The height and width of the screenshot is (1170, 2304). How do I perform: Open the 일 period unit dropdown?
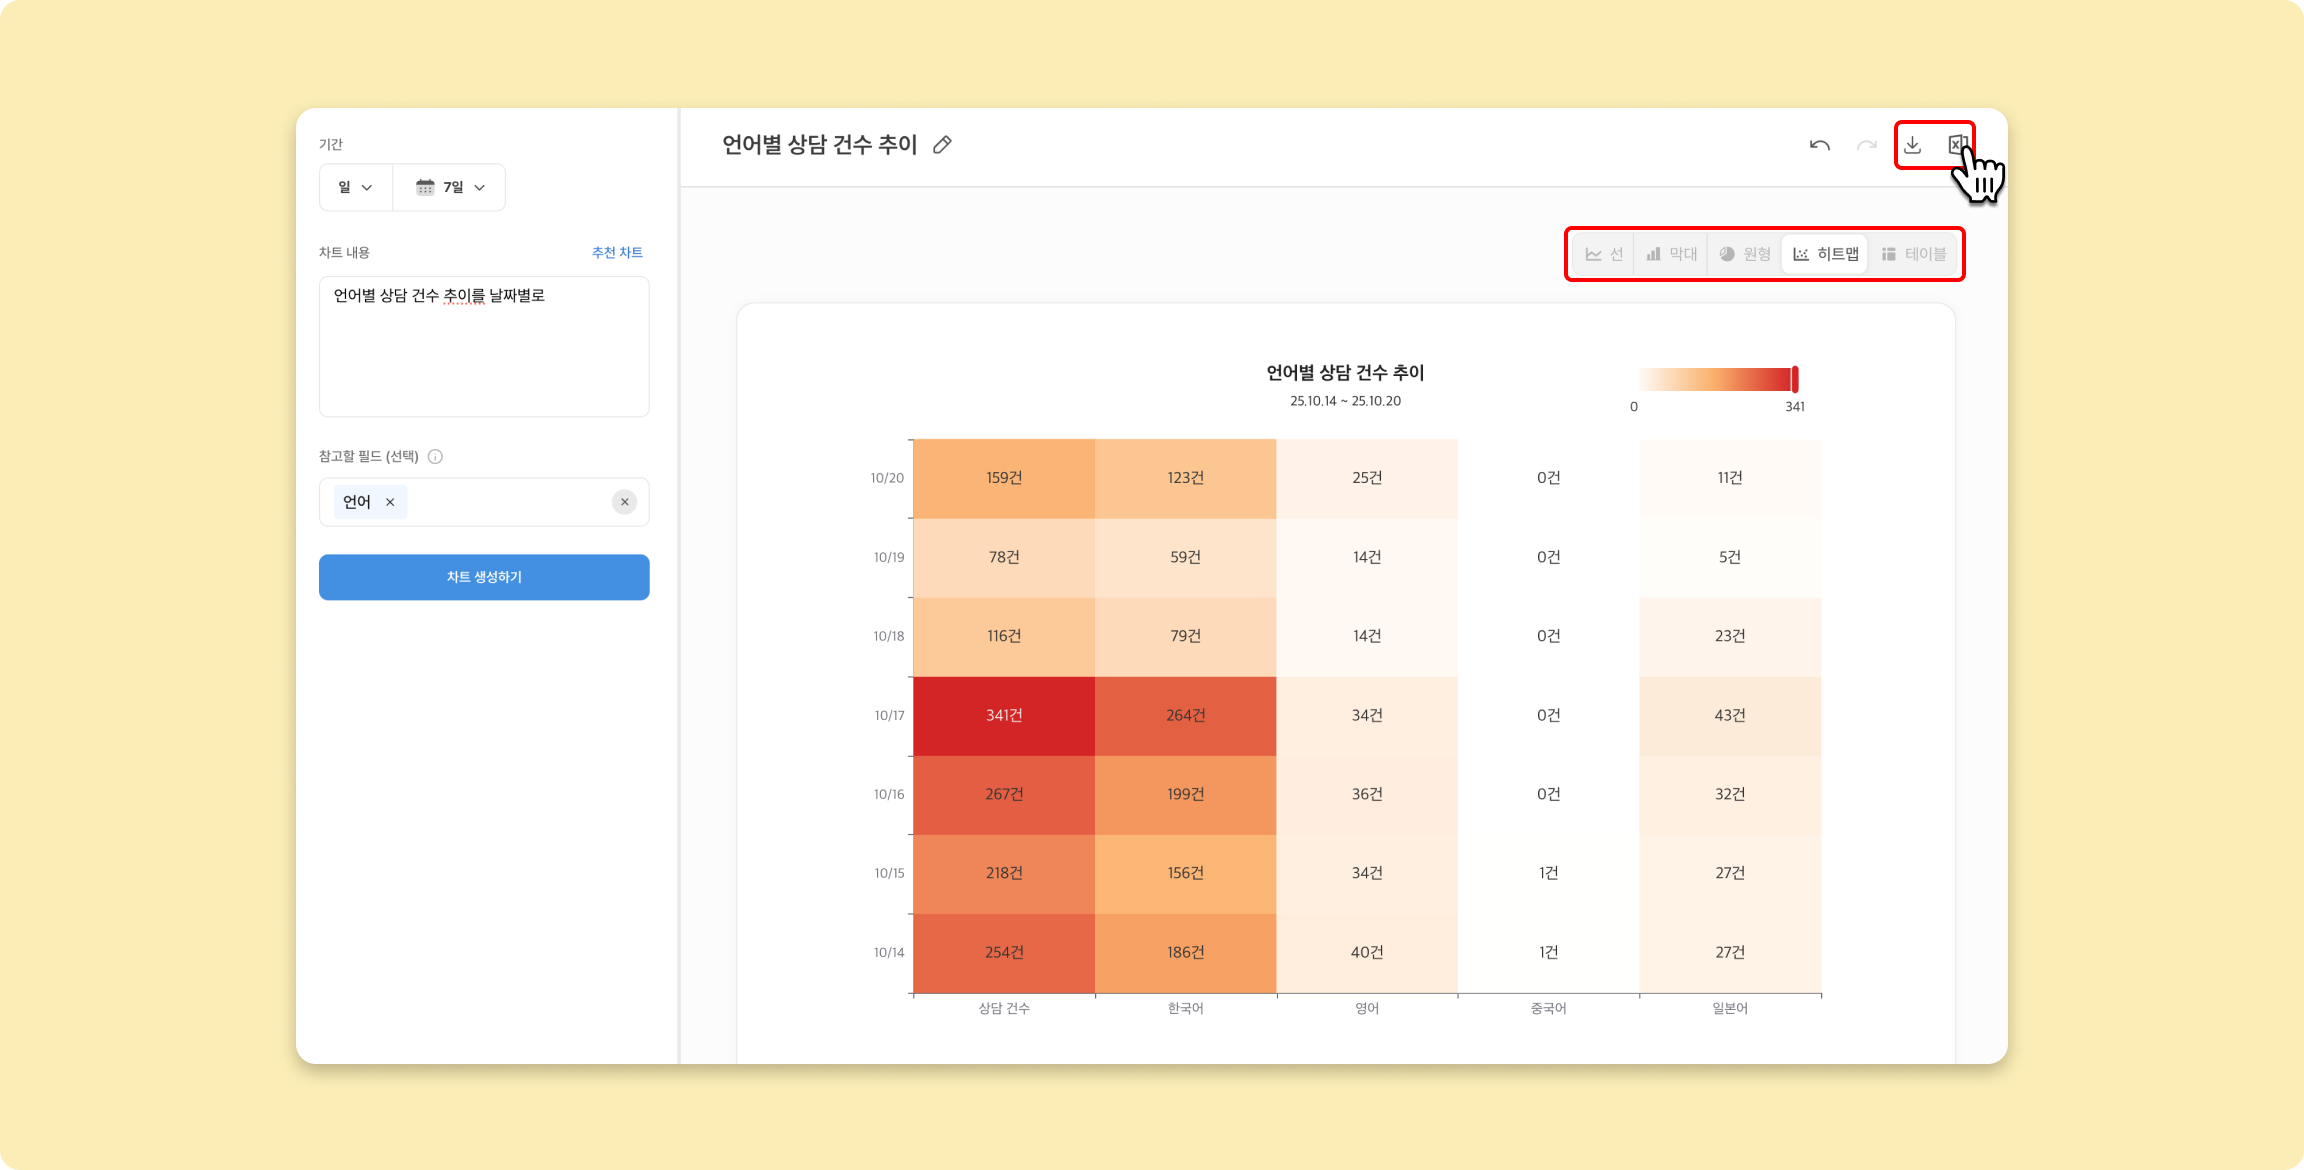point(355,187)
